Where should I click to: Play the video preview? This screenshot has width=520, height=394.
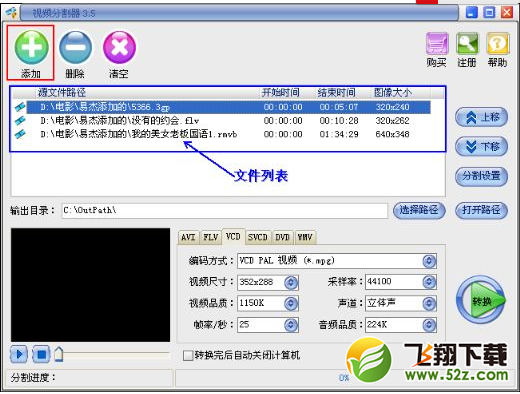click(x=19, y=354)
